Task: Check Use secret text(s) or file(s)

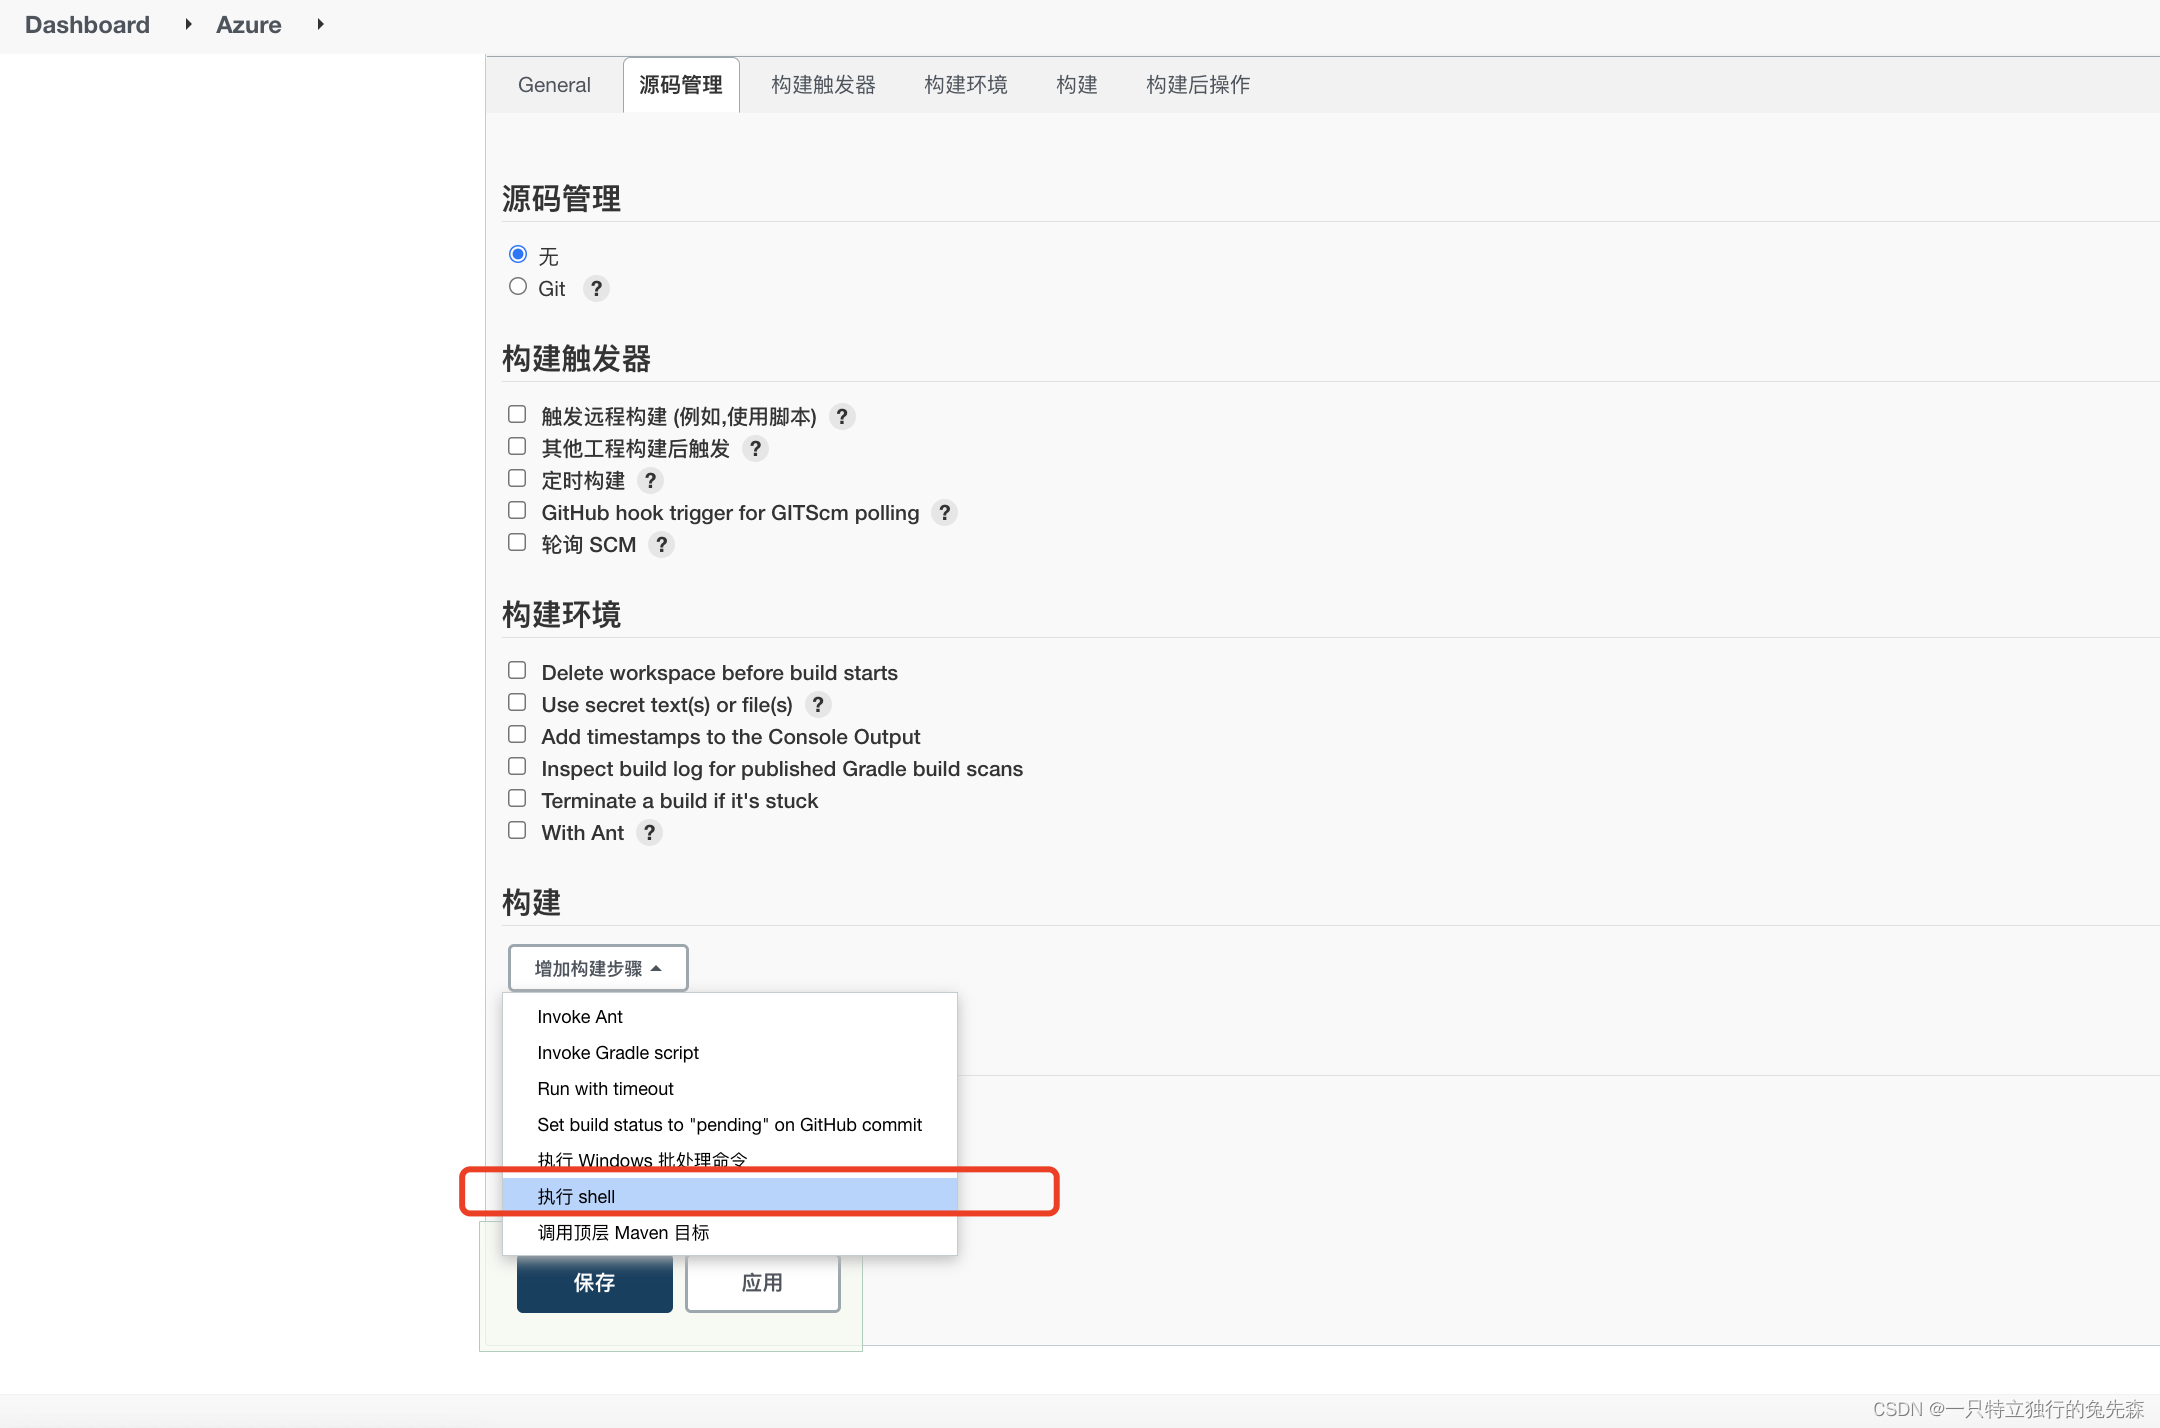Action: (517, 702)
